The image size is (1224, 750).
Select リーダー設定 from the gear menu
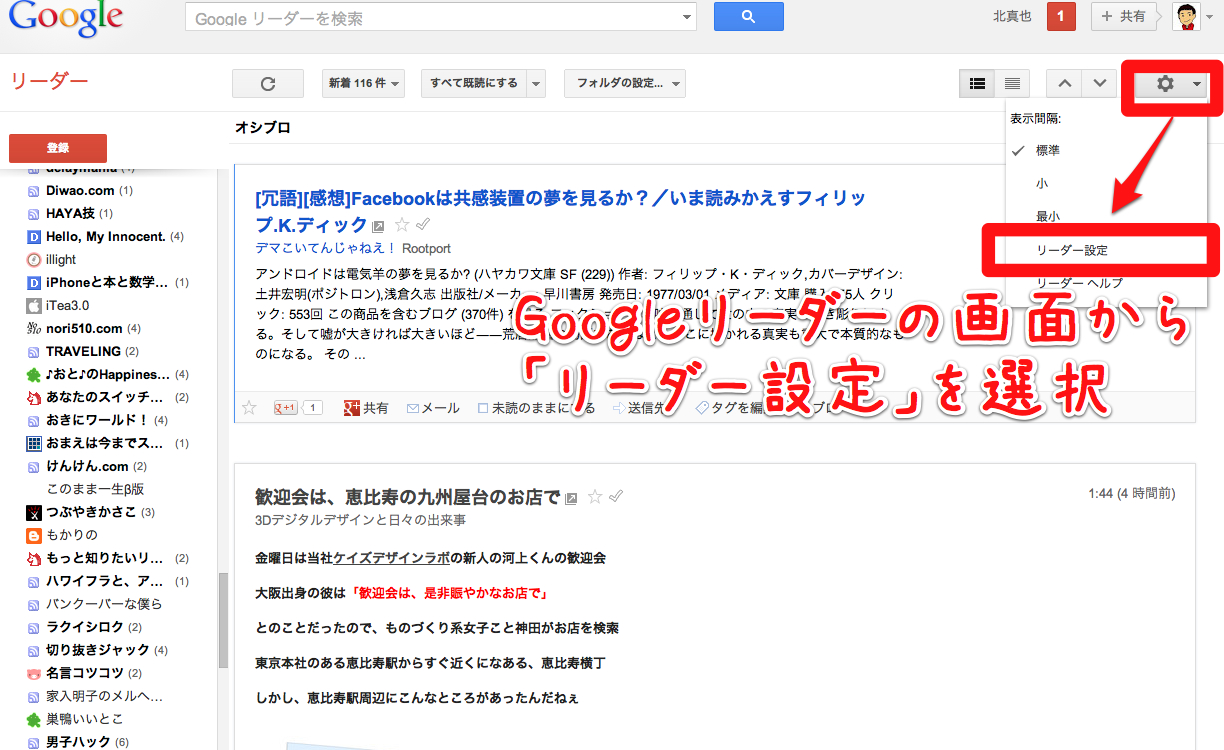click(1072, 250)
